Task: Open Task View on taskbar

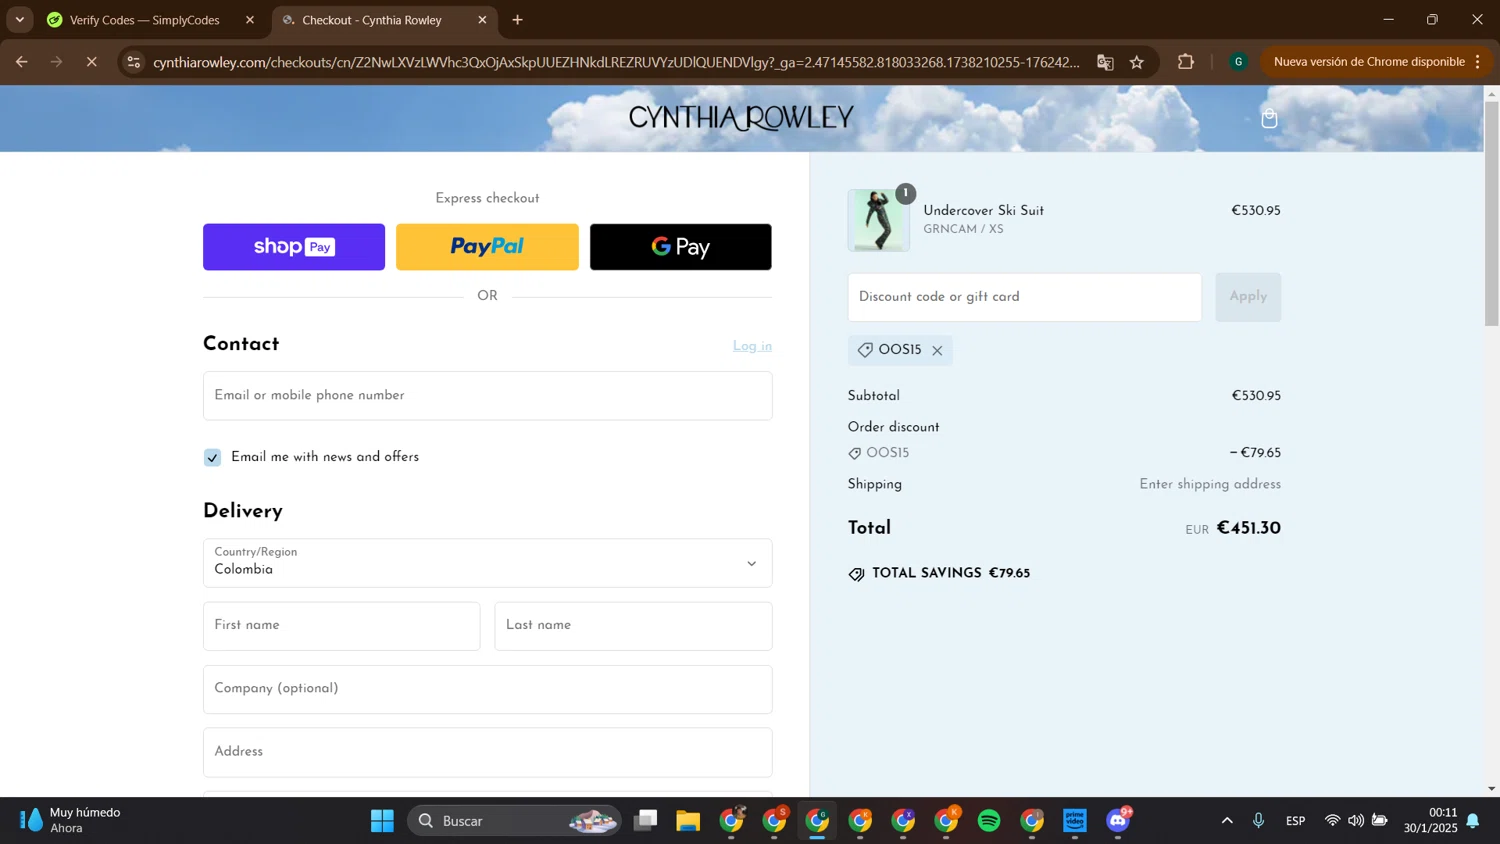Action: click(646, 821)
